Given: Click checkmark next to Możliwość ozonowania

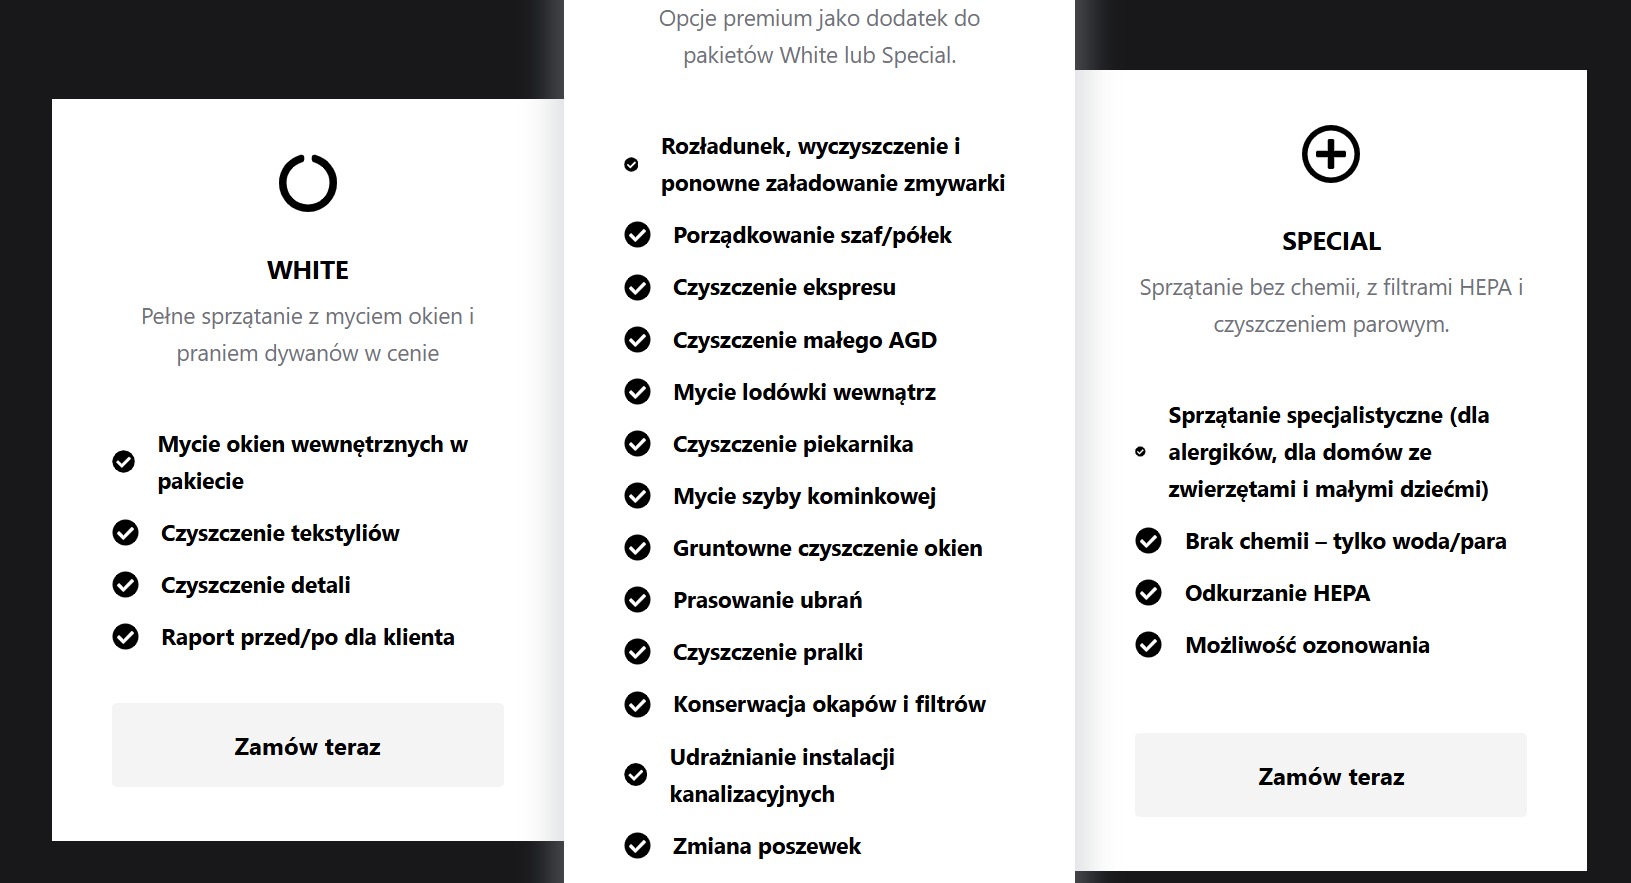Looking at the screenshot, I should pyautogui.click(x=1149, y=645).
